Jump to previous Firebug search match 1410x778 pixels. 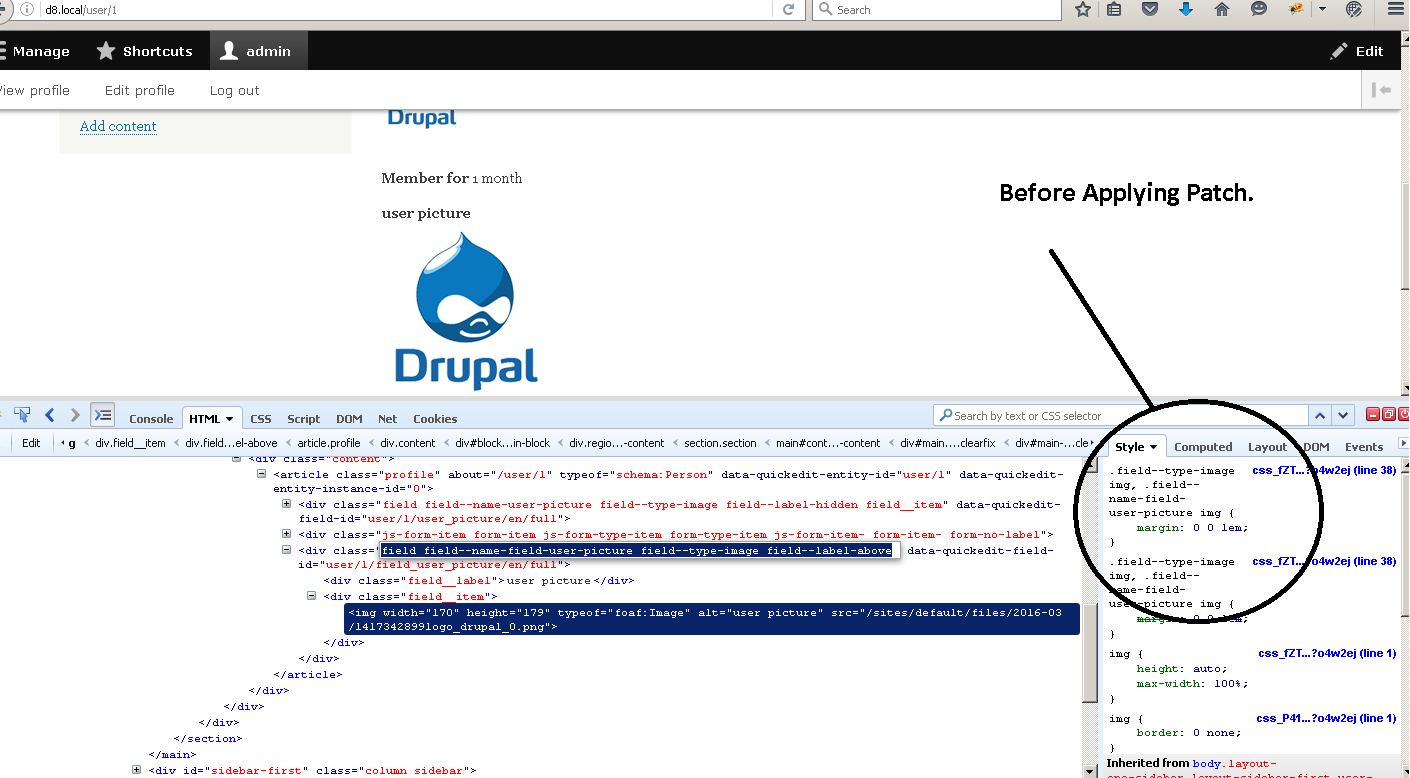pyautogui.click(x=1320, y=415)
